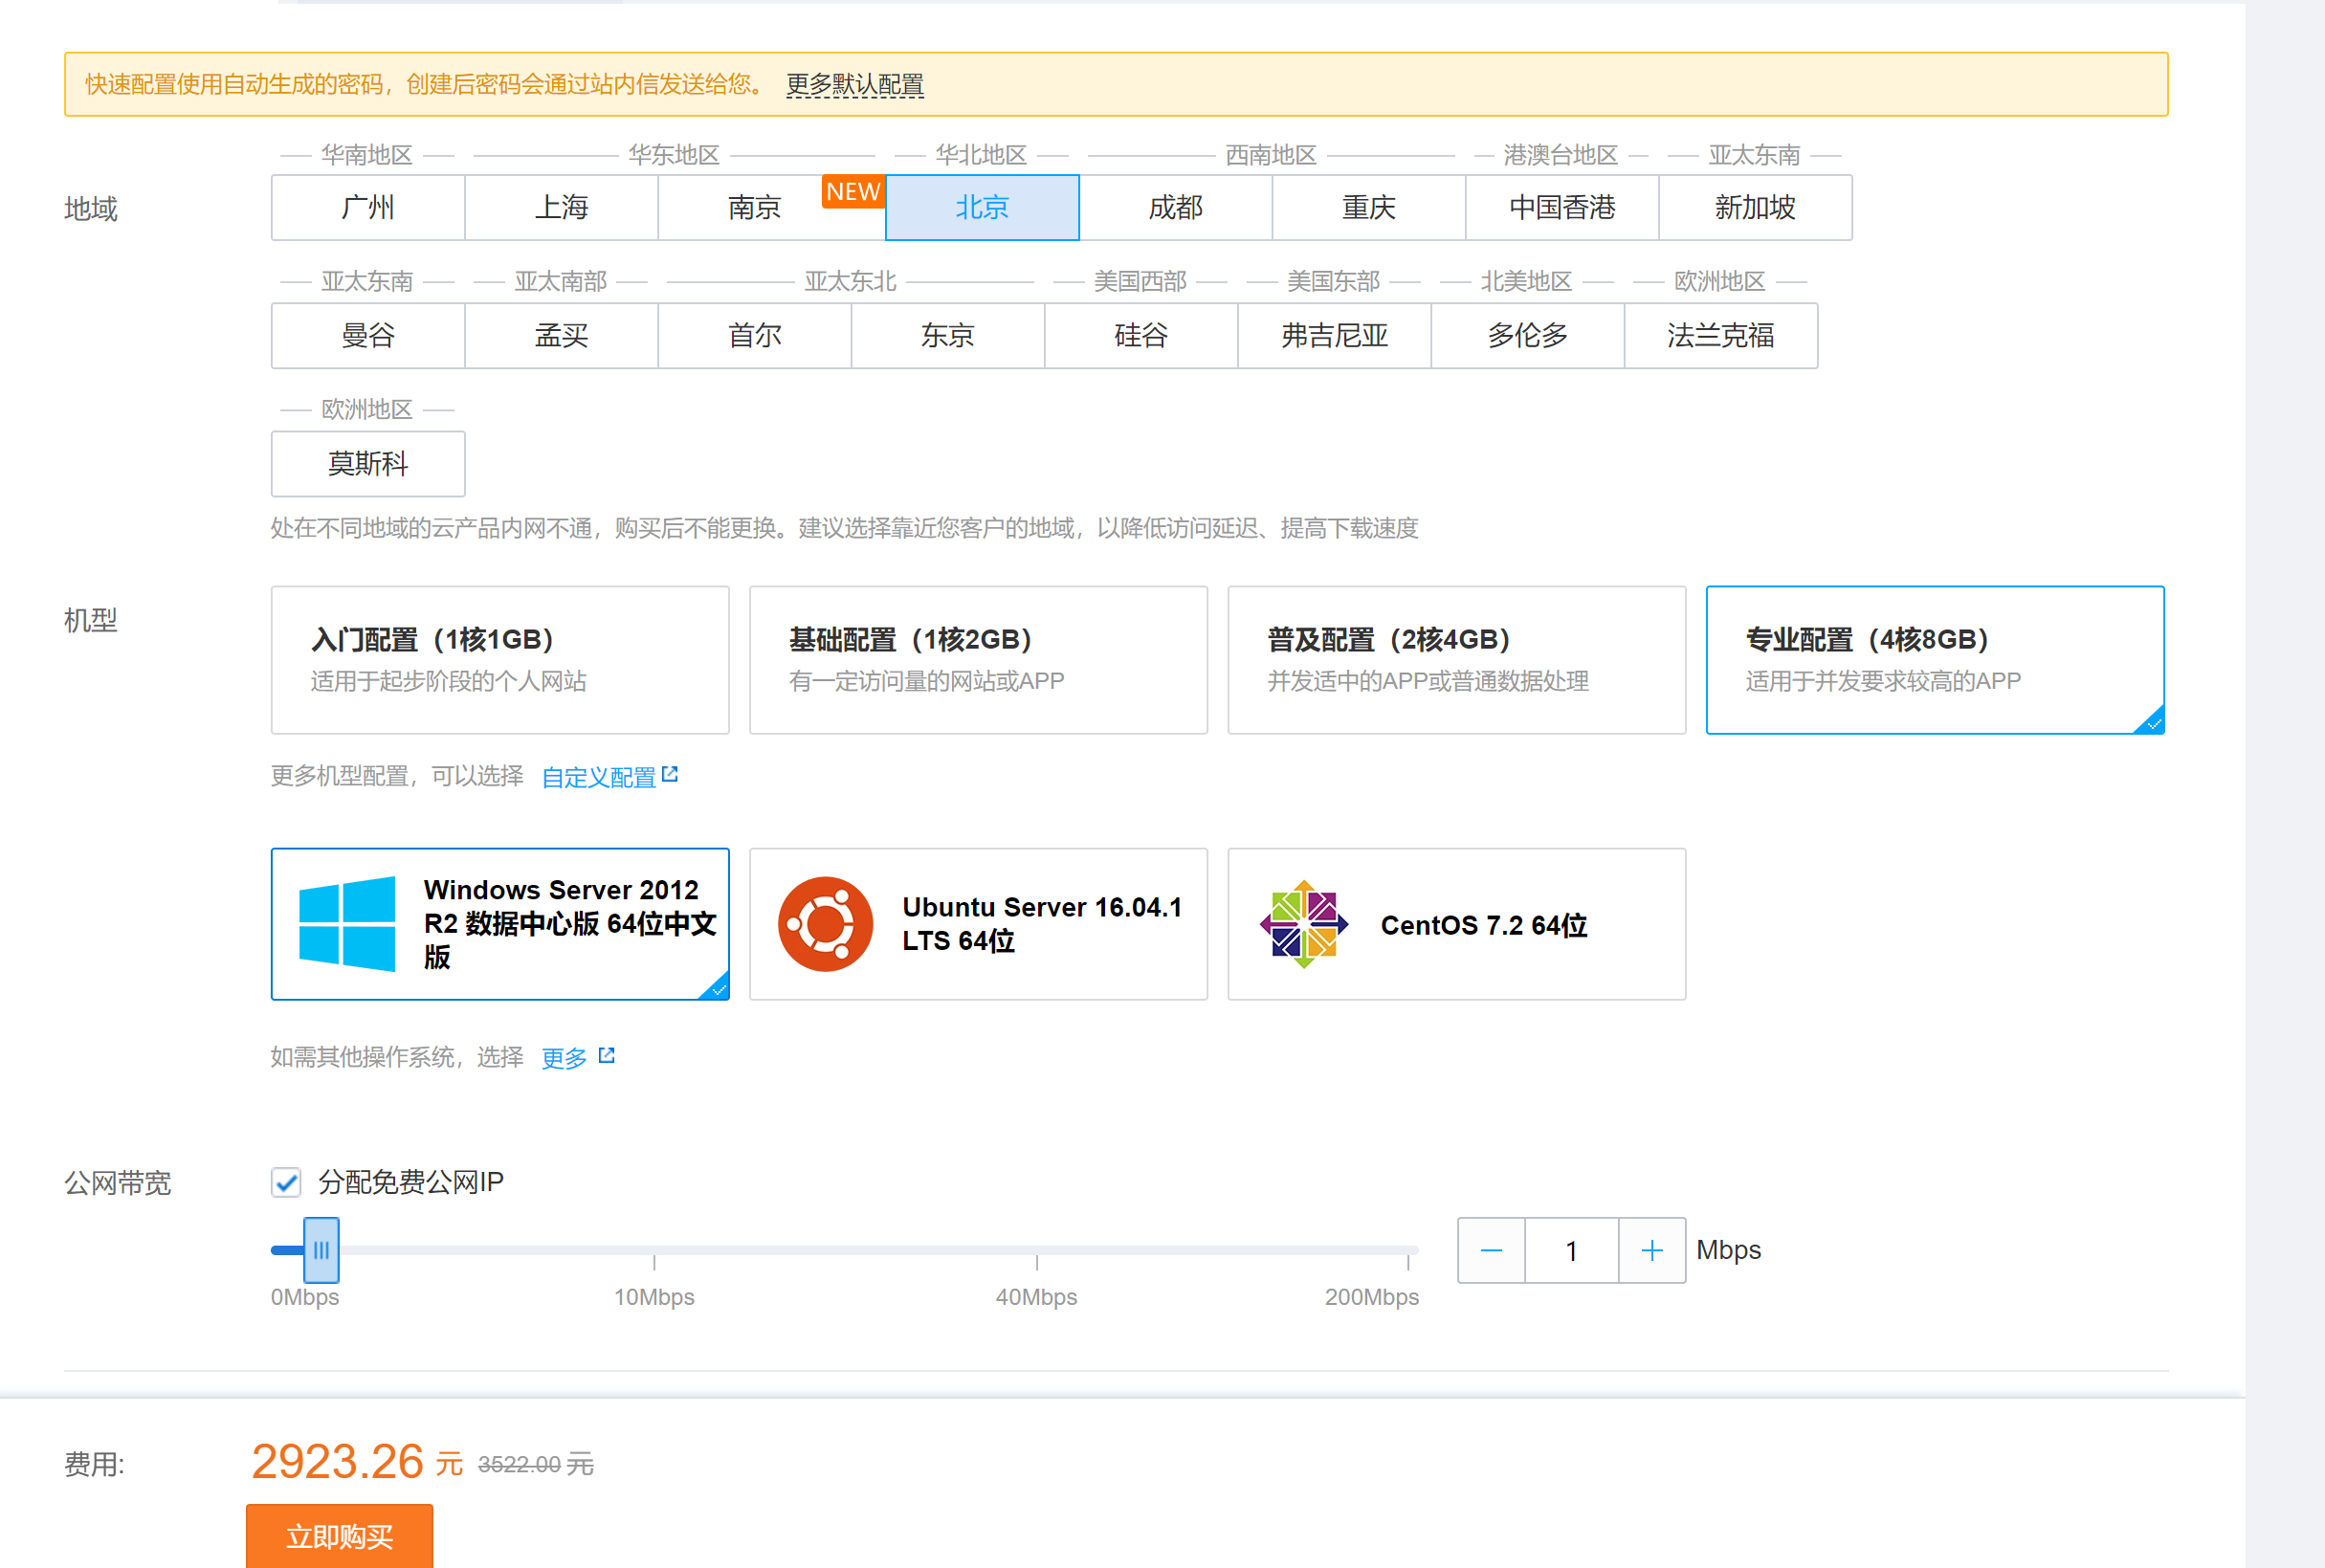Click the Windows logo icon
Image resolution: width=2325 pixels, height=1568 pixels.
click(347, 923)
